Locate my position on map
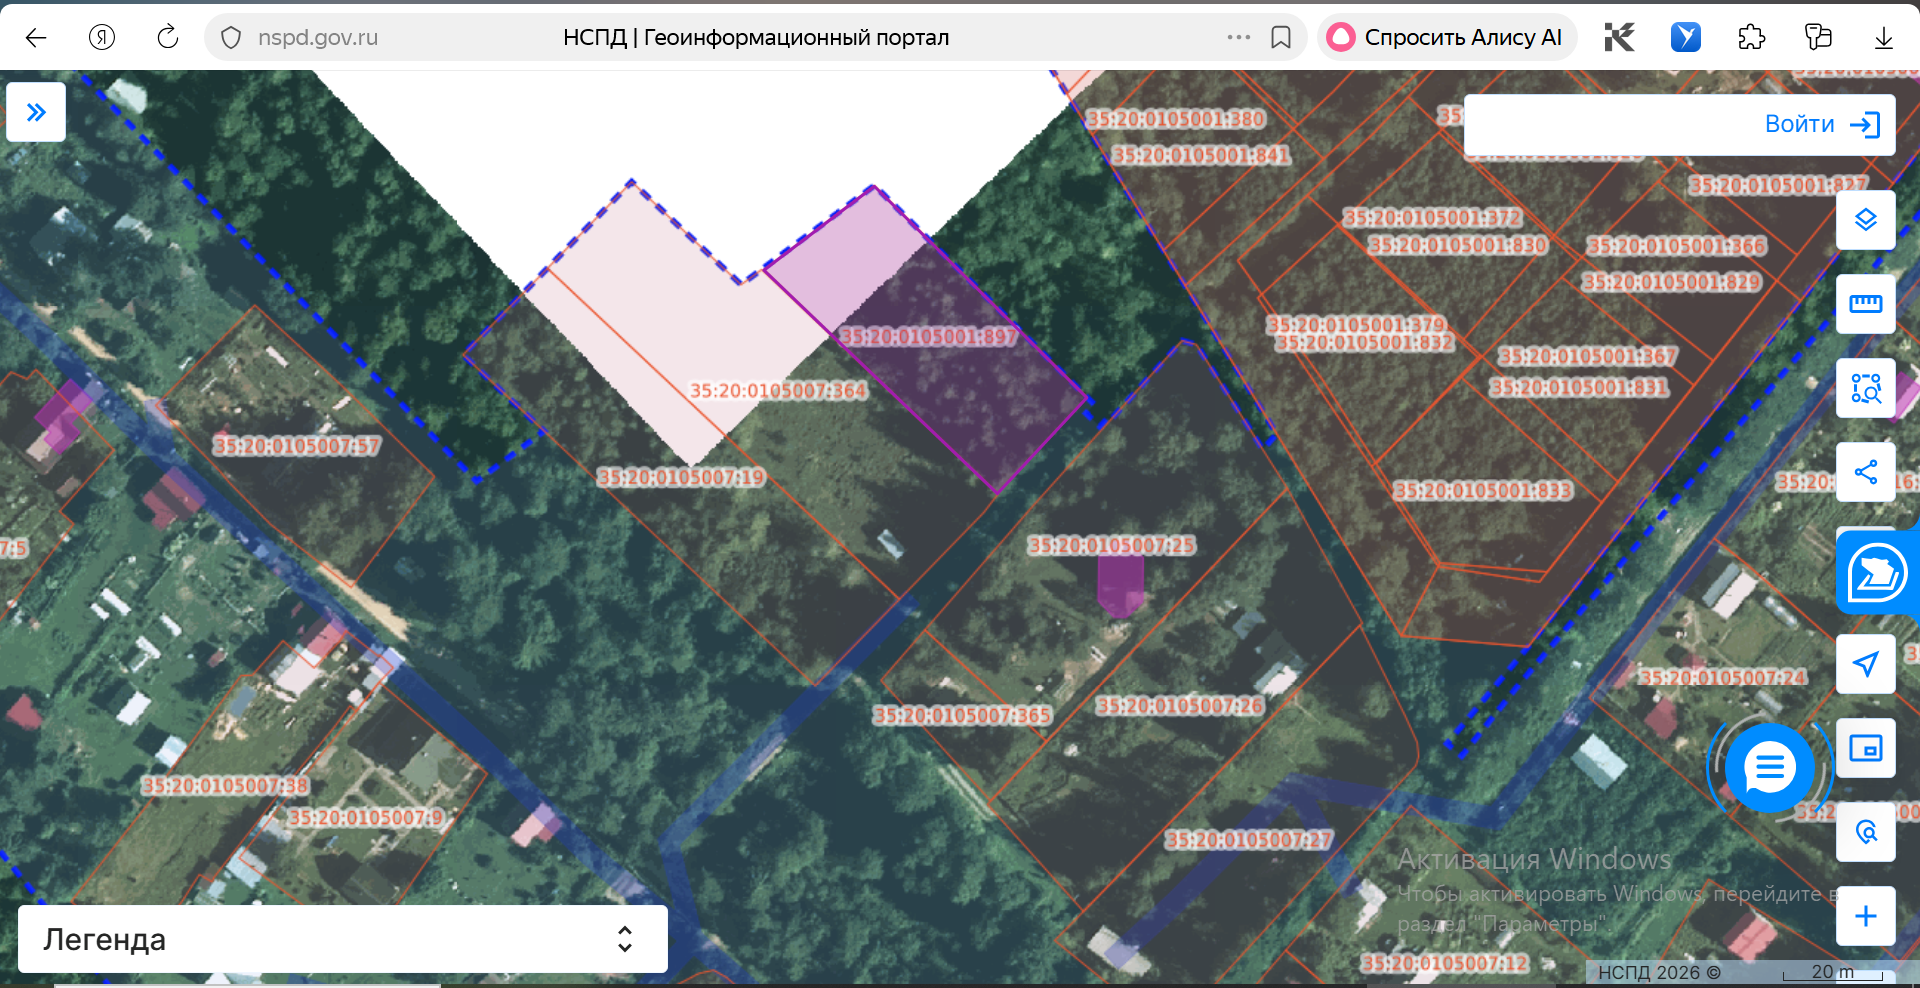The image size is (1920, 988). click(1866, 664)
